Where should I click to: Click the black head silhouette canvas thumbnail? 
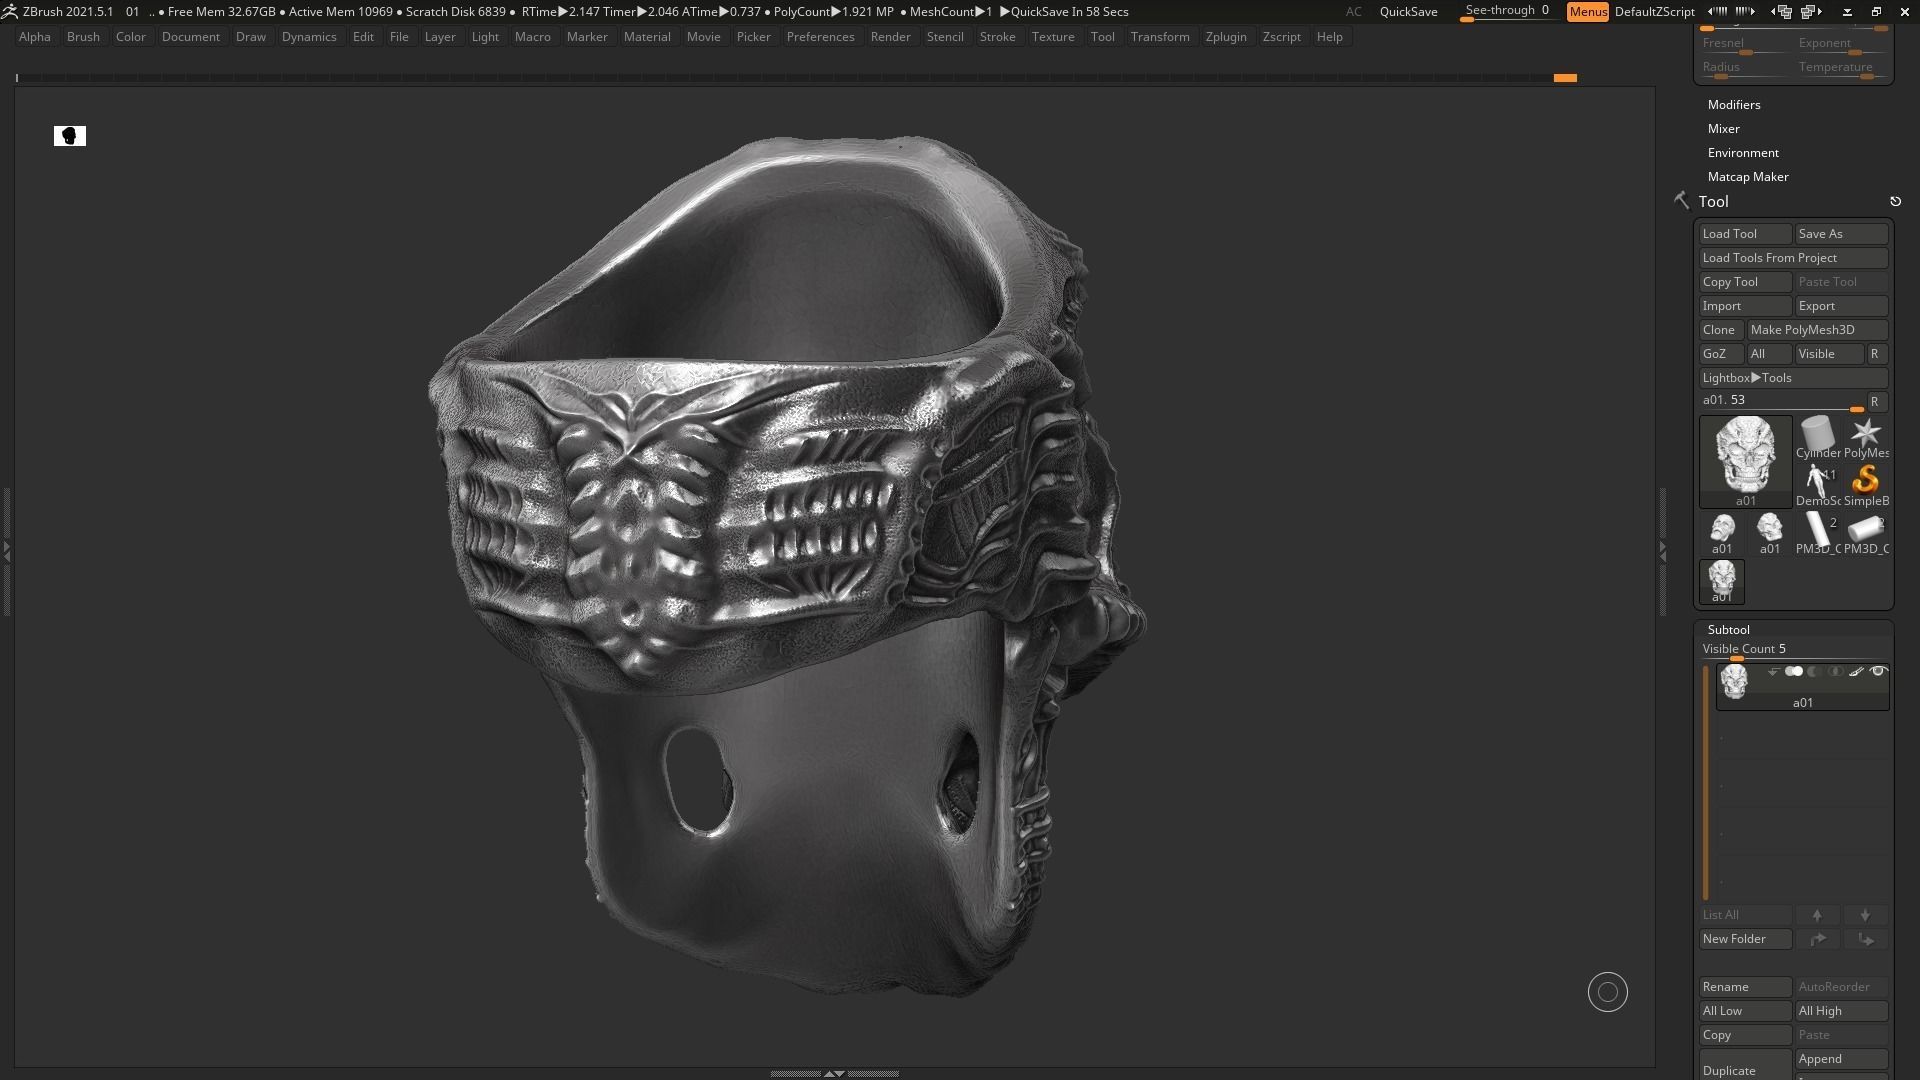tap(70, 136)
